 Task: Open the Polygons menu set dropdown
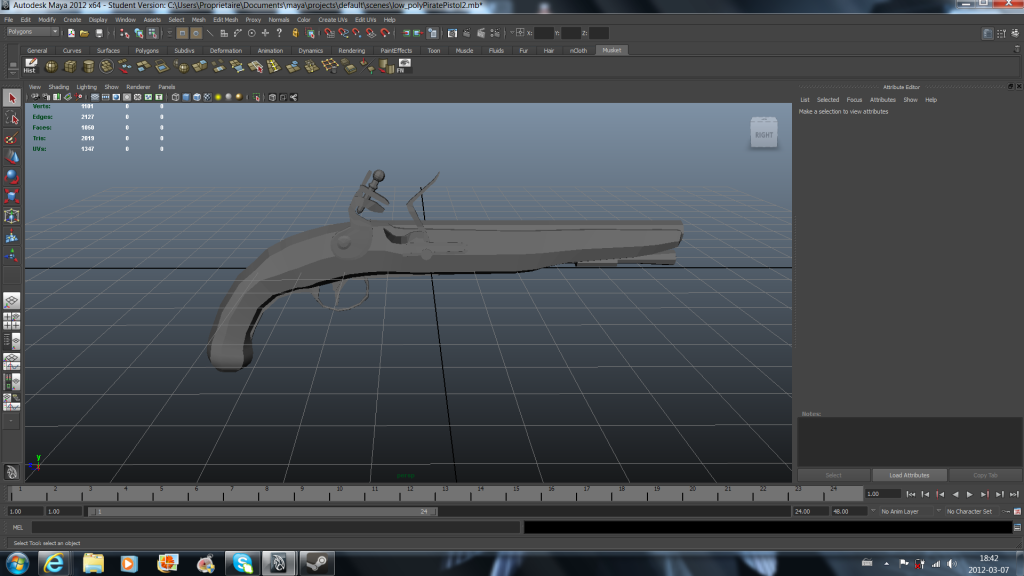[33, 32]
